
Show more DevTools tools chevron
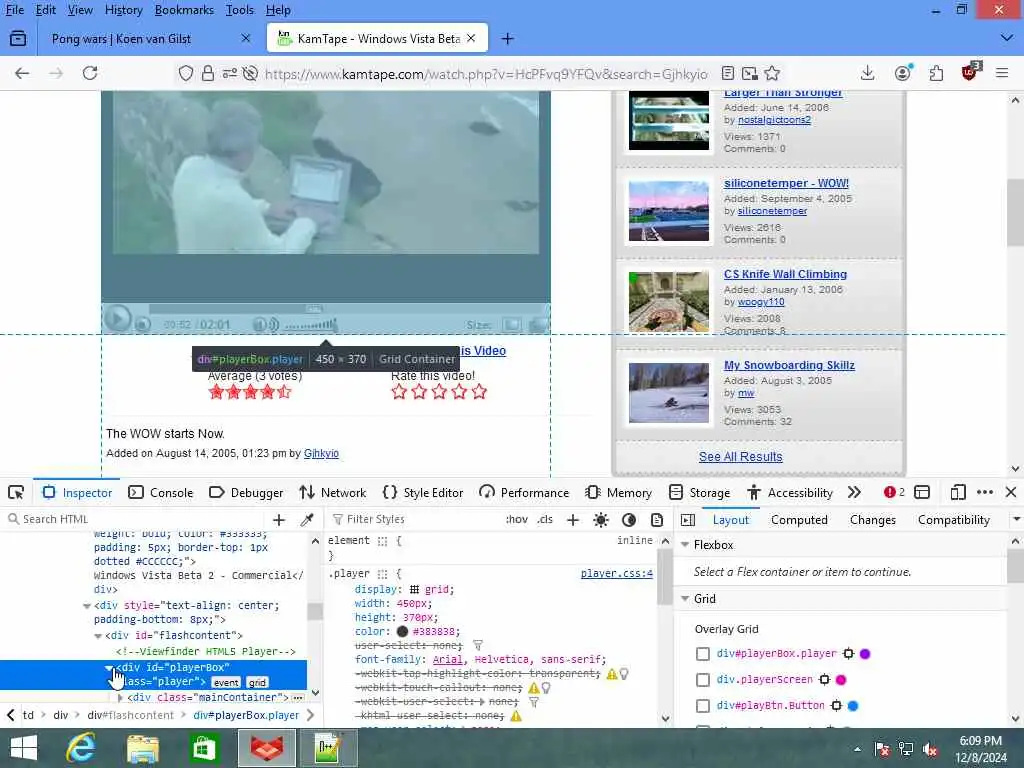tap(854, 492)
